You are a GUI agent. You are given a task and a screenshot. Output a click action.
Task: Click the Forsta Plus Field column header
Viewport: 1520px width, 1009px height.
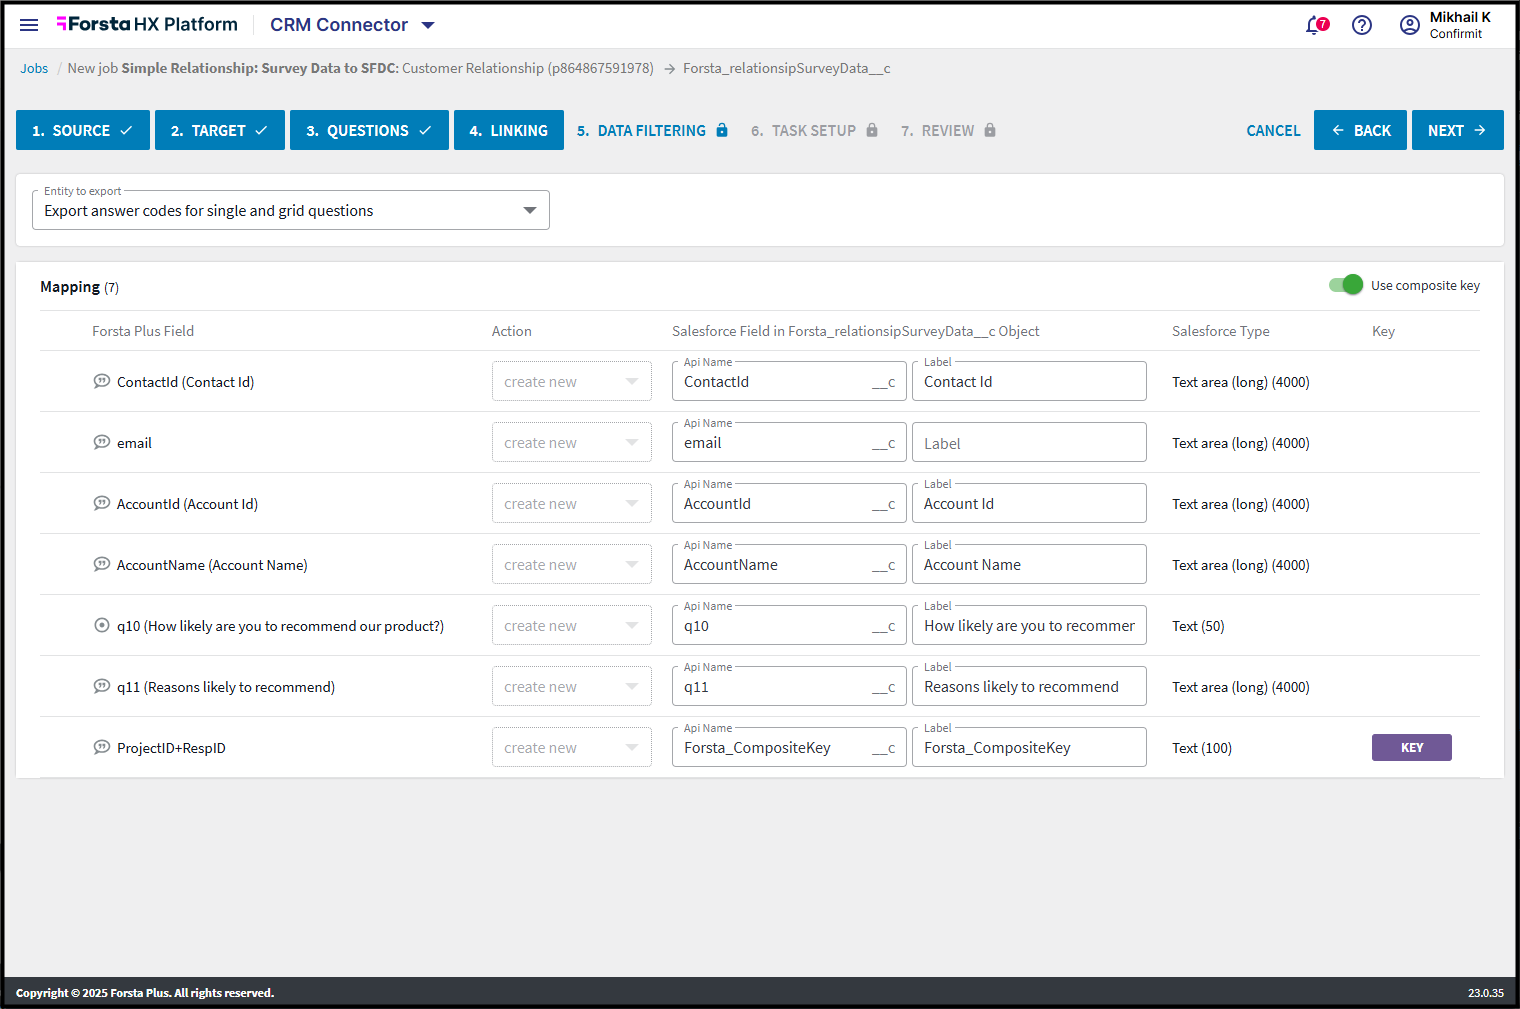(143, 331)
